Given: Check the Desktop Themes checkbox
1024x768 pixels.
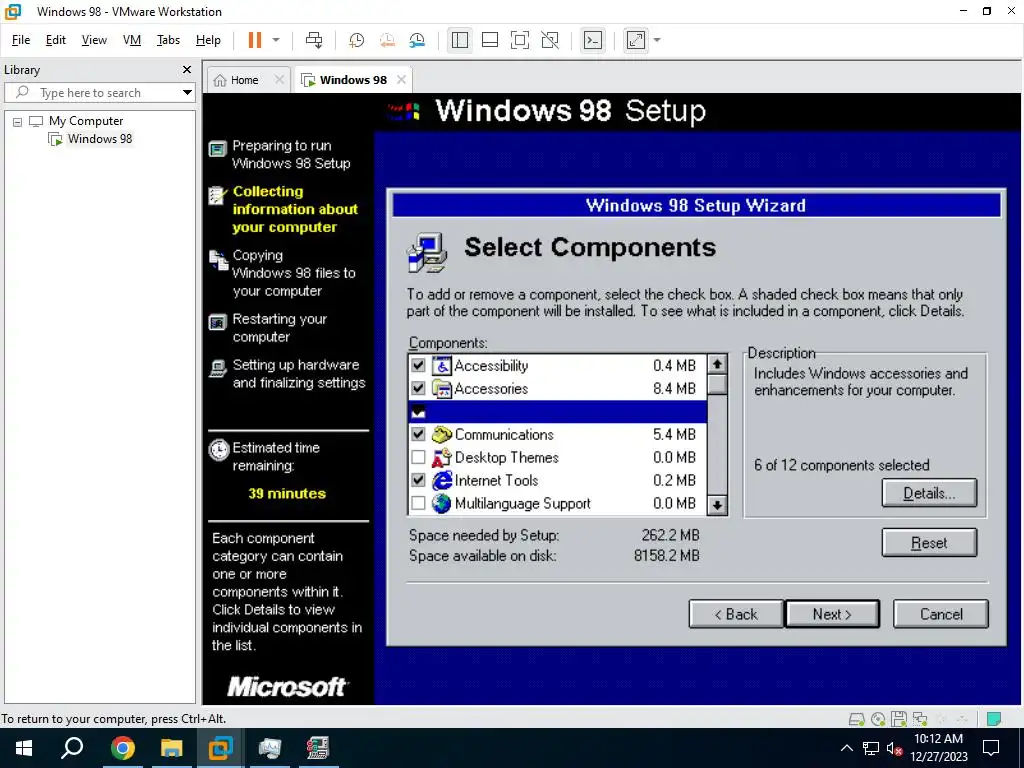Looking at the screenshot, I should tap(419, 457).
